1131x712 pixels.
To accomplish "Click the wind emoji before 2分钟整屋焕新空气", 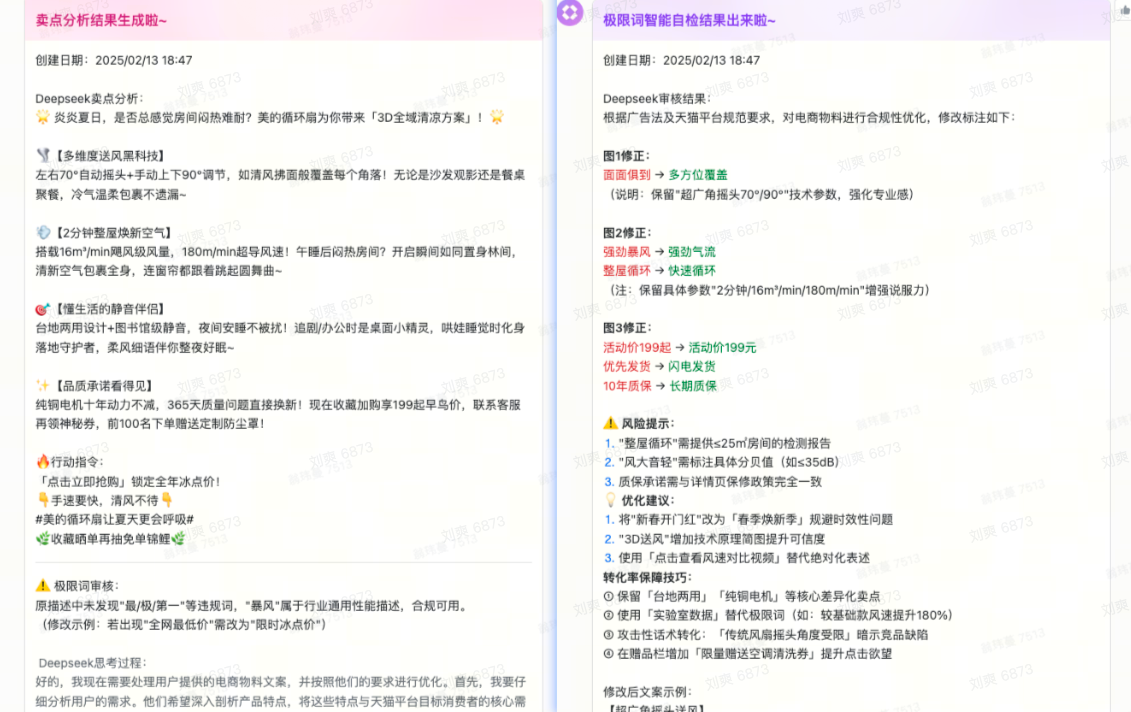I will click(43, 233).
